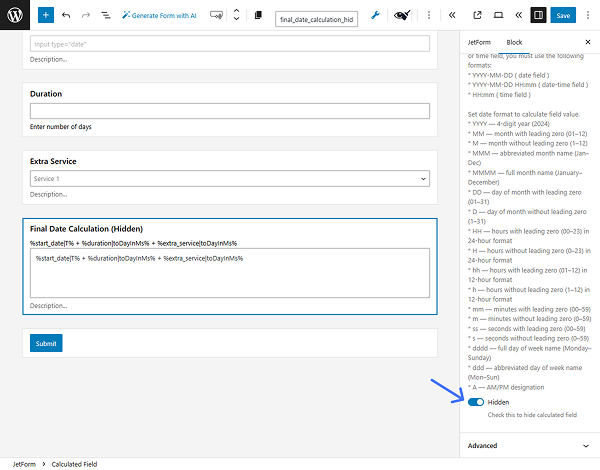
Task: Click the Duration input field
Action: 230,111
